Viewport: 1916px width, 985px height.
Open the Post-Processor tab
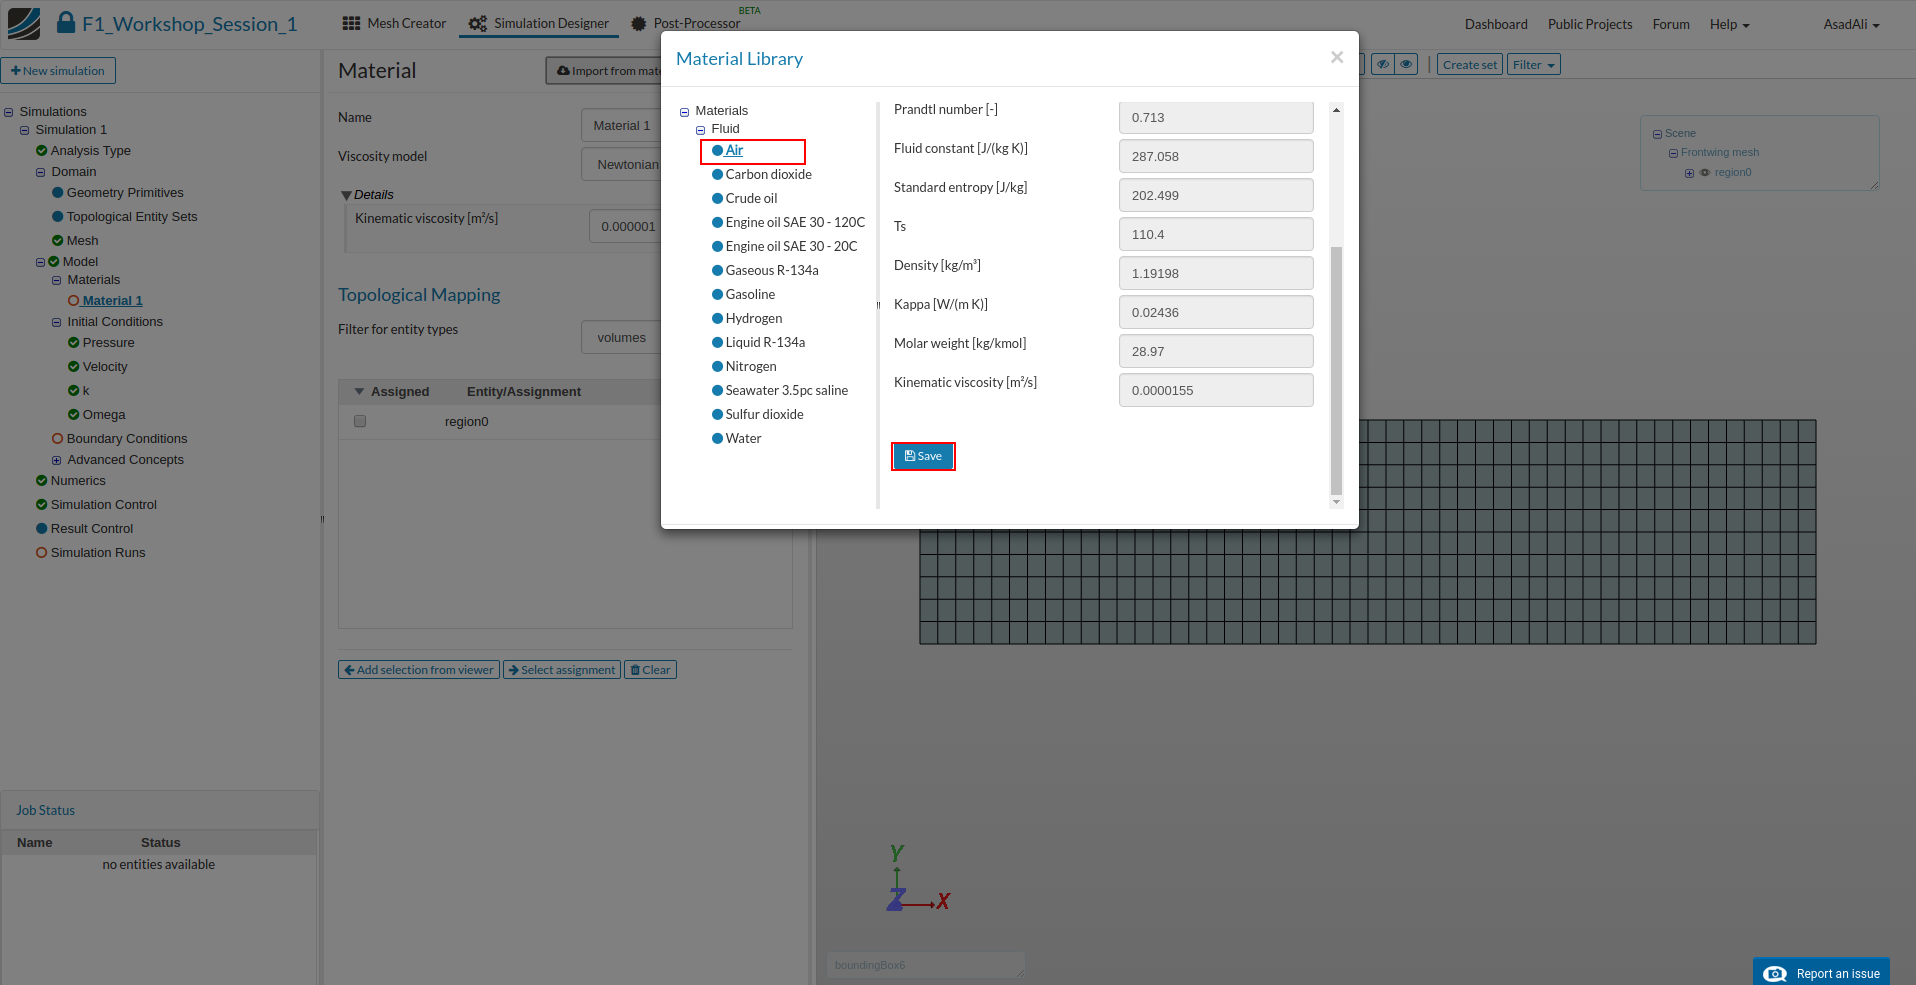point(686,23)
